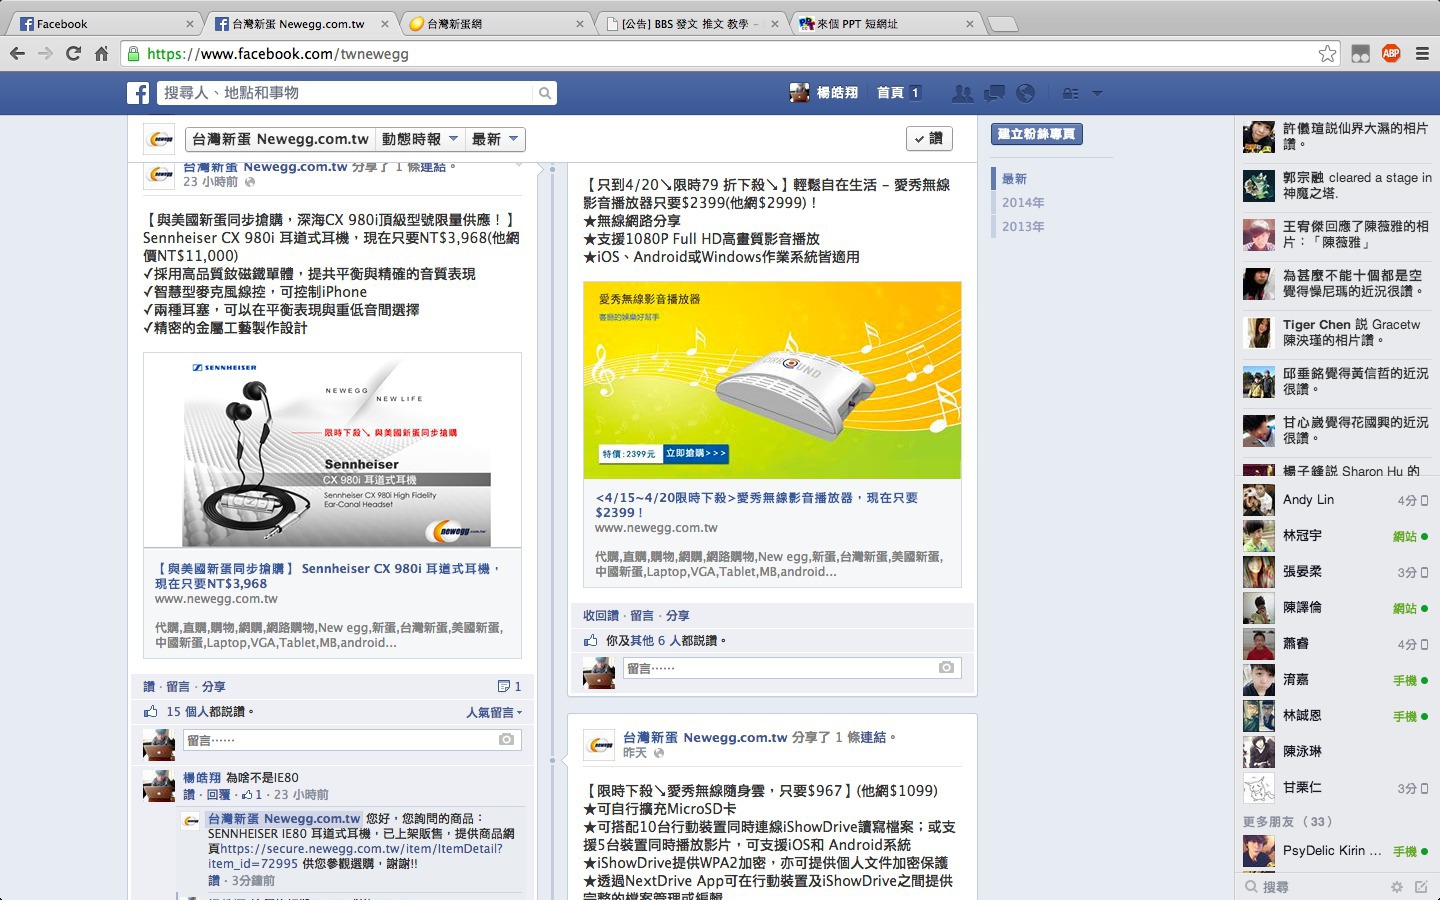Open chat settings gear icon
Viewport: 1440px width, 900px height.
(1397, 887)
